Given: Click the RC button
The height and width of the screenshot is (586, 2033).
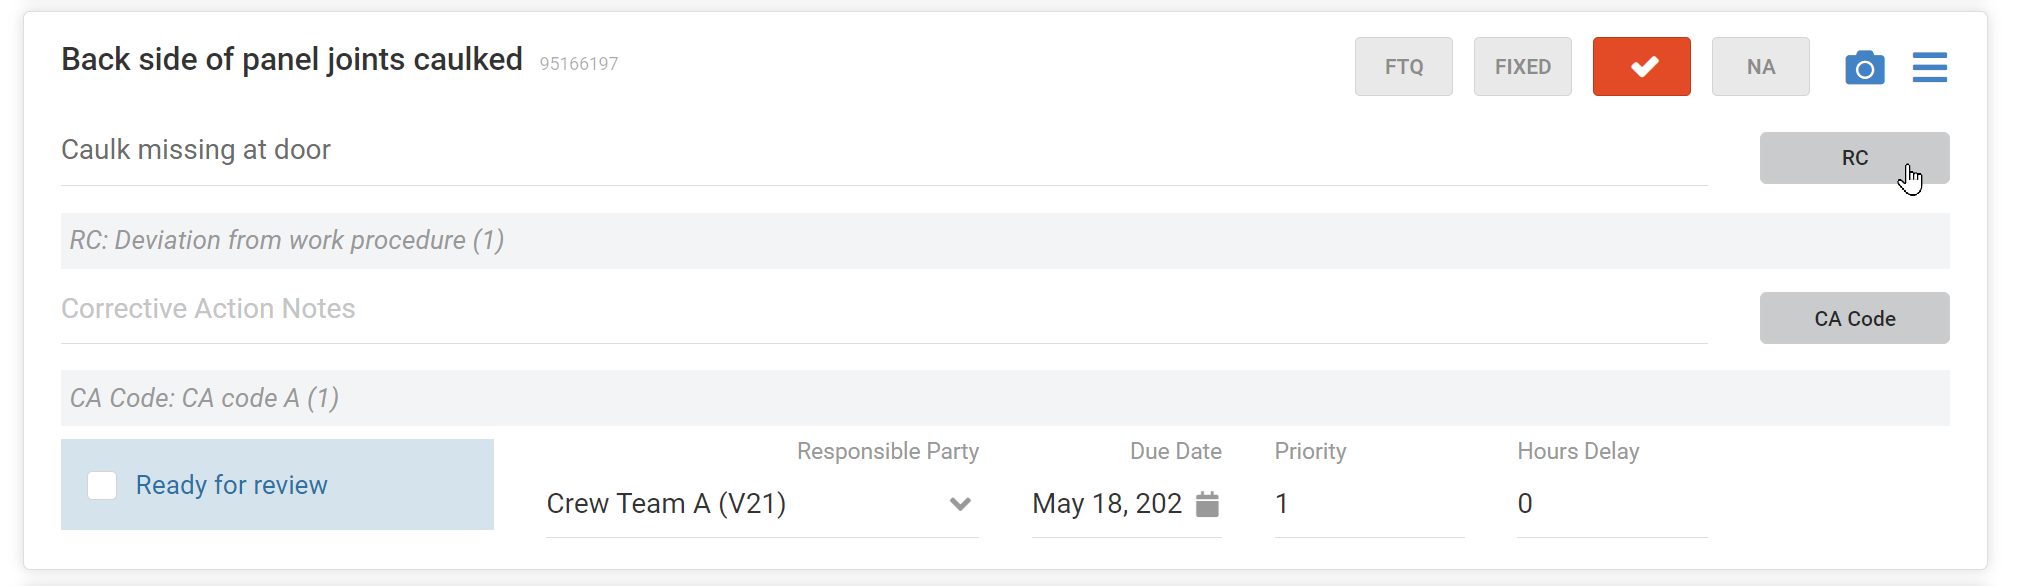Looking at the screenshot, I should pos(1854,158).
